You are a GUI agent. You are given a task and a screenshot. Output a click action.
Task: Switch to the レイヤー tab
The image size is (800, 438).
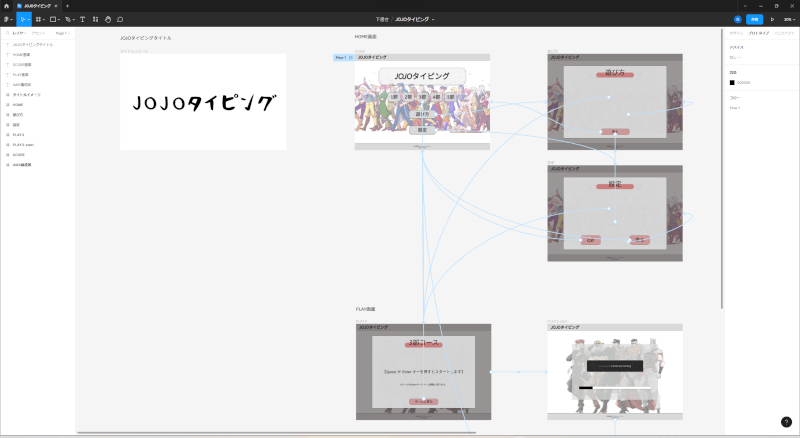18,33
